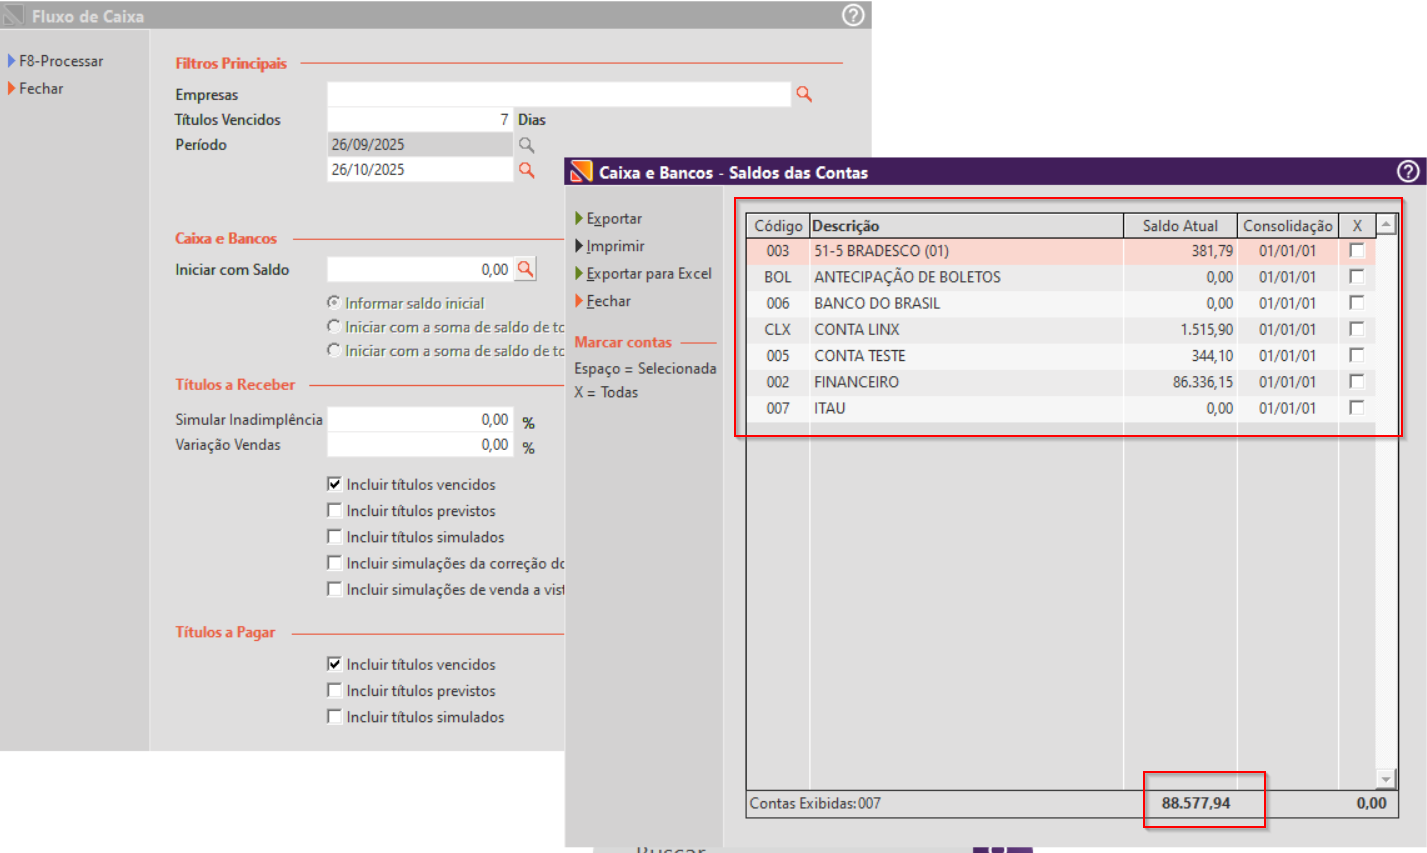The width and height of the screenshot is (1427, 853).
Task: Click the magnifier beside period date 26/10/2025
Action: pyautogui.click(x=526, y=170)
